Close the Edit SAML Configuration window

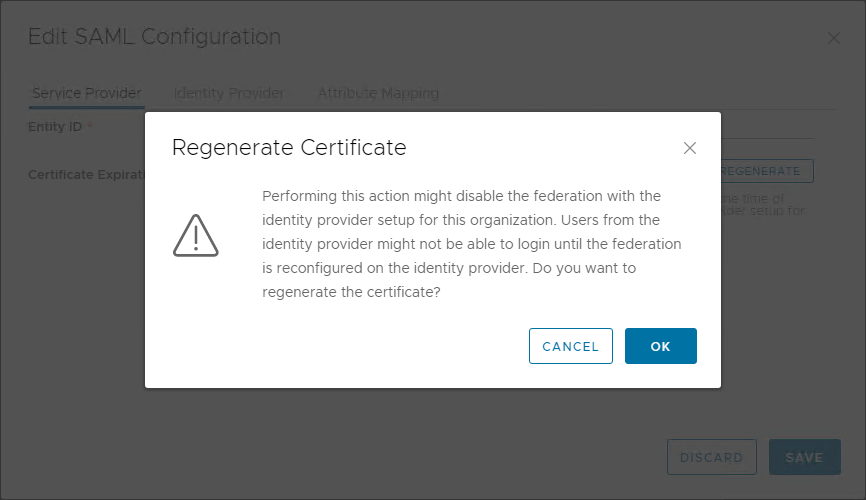(834, 38)
